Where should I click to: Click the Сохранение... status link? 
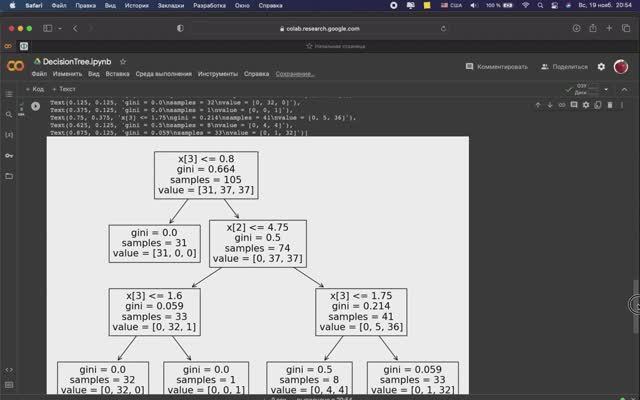pos(295,74)
